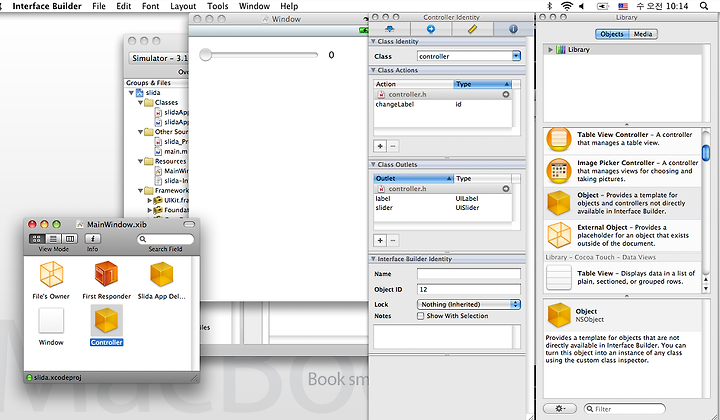Image resolution: width=720 pixels, height=420 pixels.
Task: Open Spotlight search in menu bar
Action: (x=703, y=6)
